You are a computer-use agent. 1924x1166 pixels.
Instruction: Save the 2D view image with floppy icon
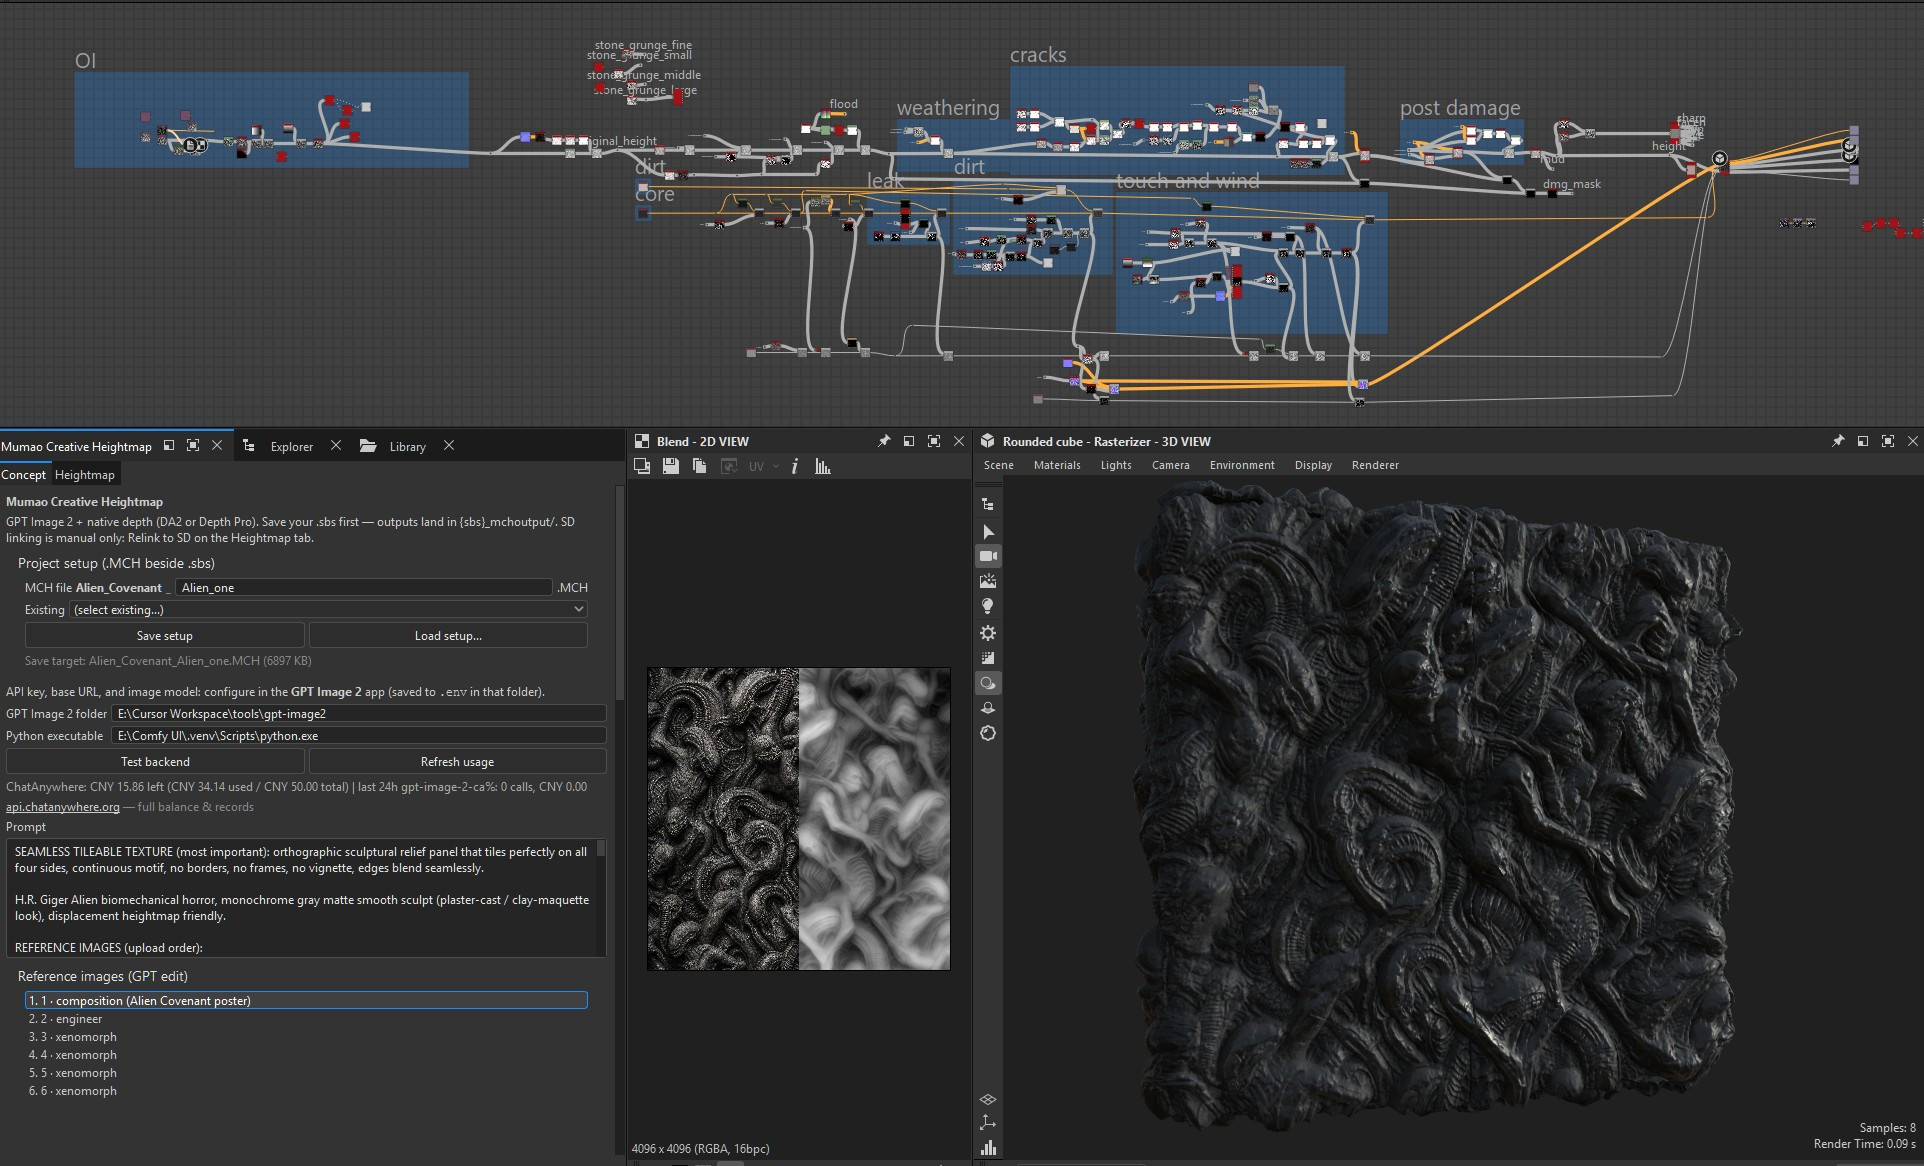671,466
